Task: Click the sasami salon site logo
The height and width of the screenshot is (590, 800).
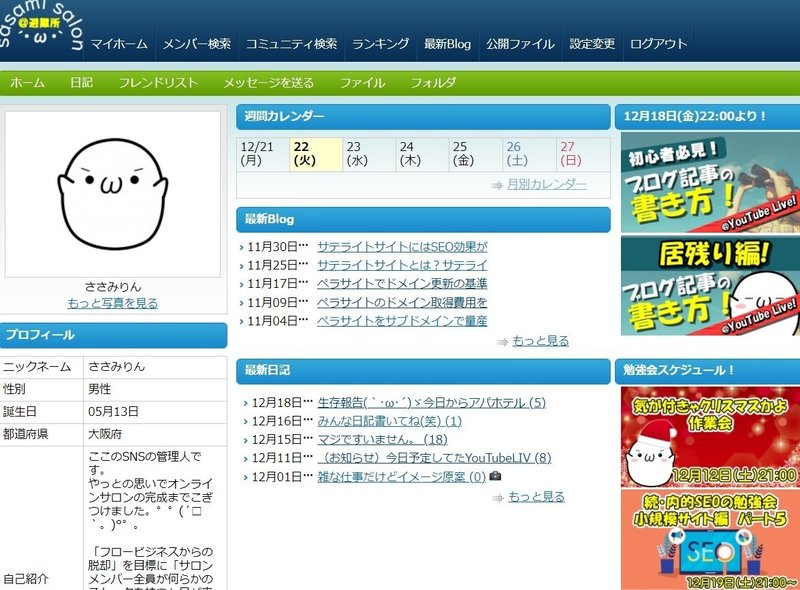Action: click(x=41, y=26)
